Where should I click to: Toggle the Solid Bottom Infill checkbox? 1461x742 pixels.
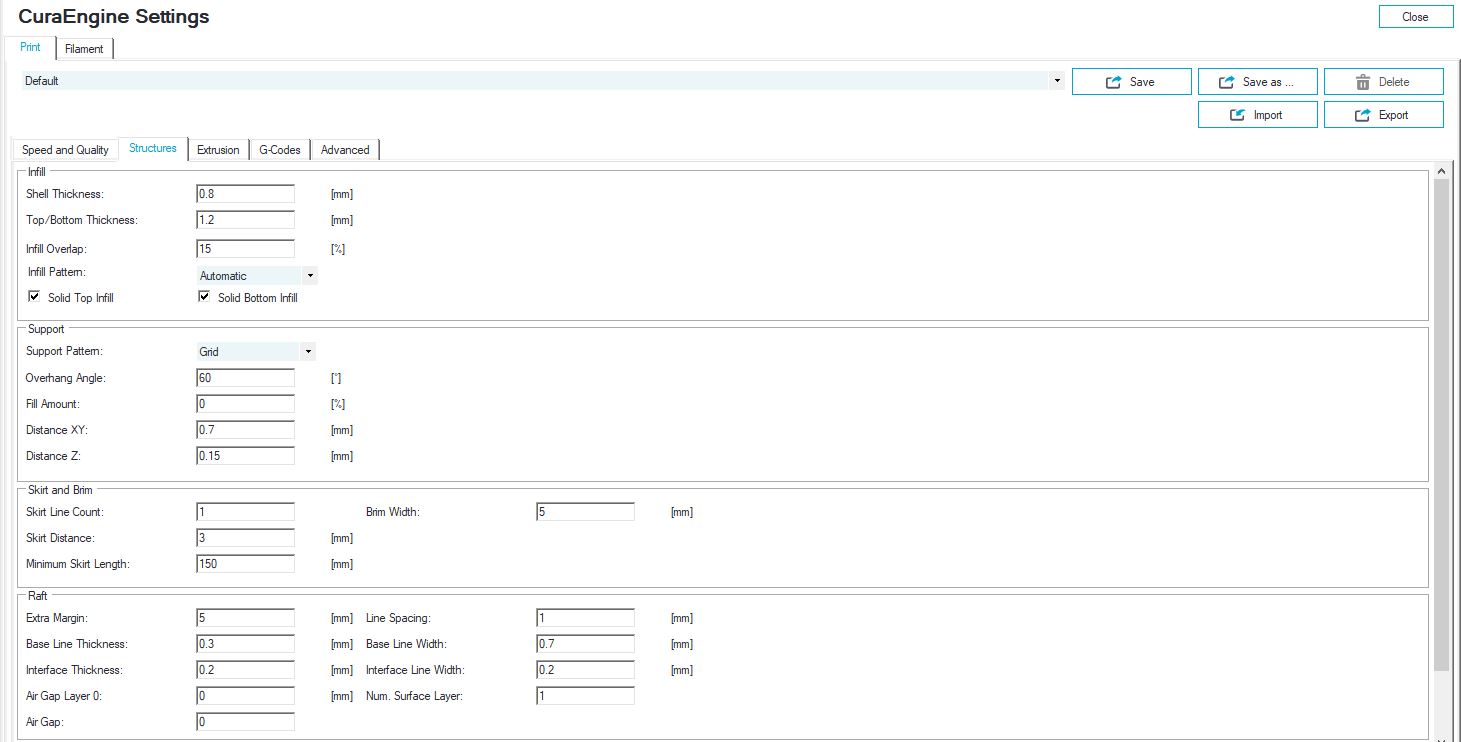click(204, 297)
